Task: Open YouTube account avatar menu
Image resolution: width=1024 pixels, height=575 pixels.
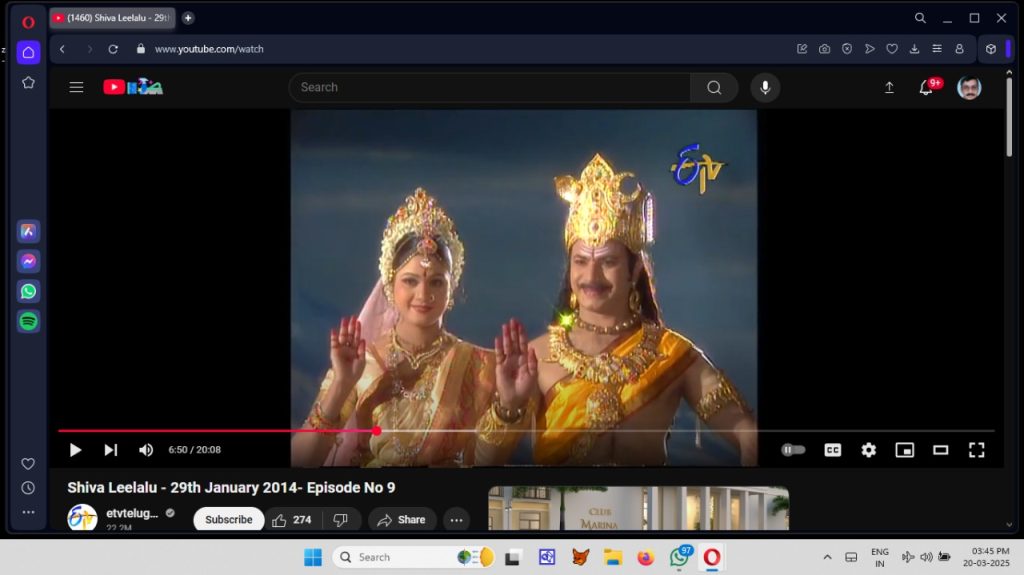Action: [x=969, y=88]
